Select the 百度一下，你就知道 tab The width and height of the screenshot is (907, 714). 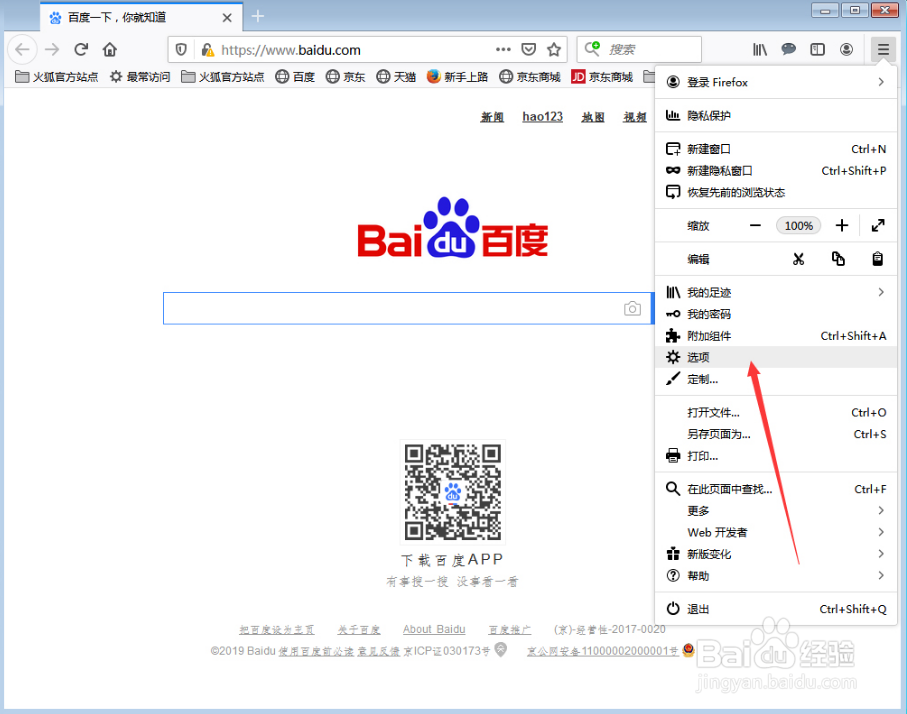141,17
